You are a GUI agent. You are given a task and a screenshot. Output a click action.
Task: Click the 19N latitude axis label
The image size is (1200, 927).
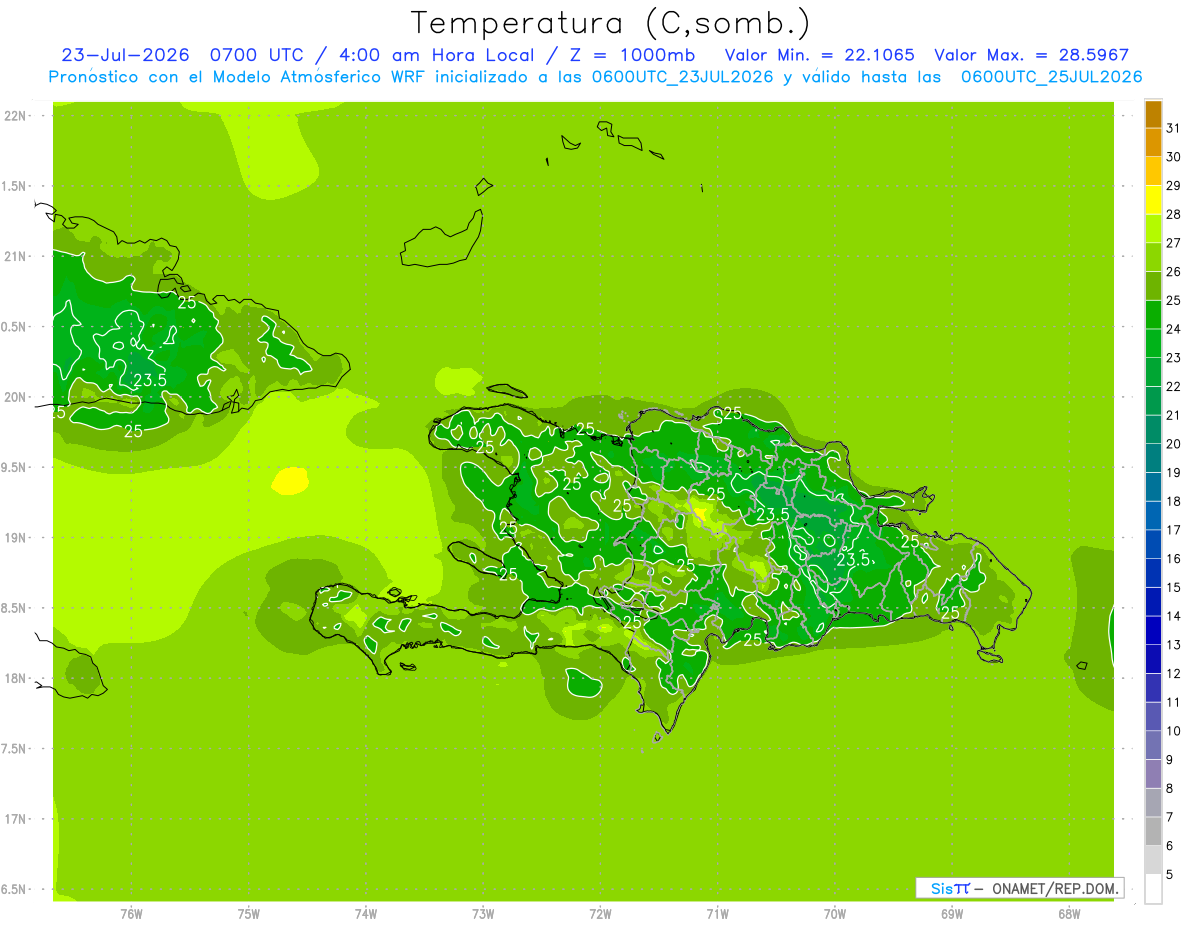14,537
